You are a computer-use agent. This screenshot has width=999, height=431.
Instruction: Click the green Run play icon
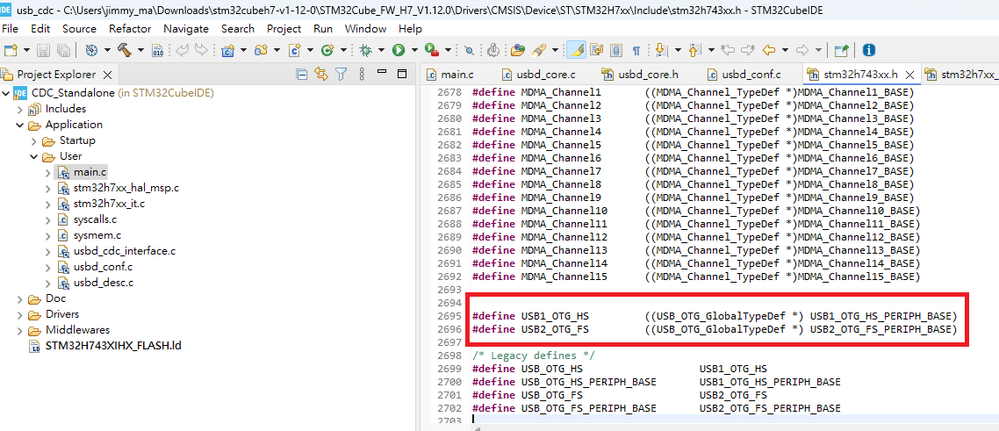point(399,50)
